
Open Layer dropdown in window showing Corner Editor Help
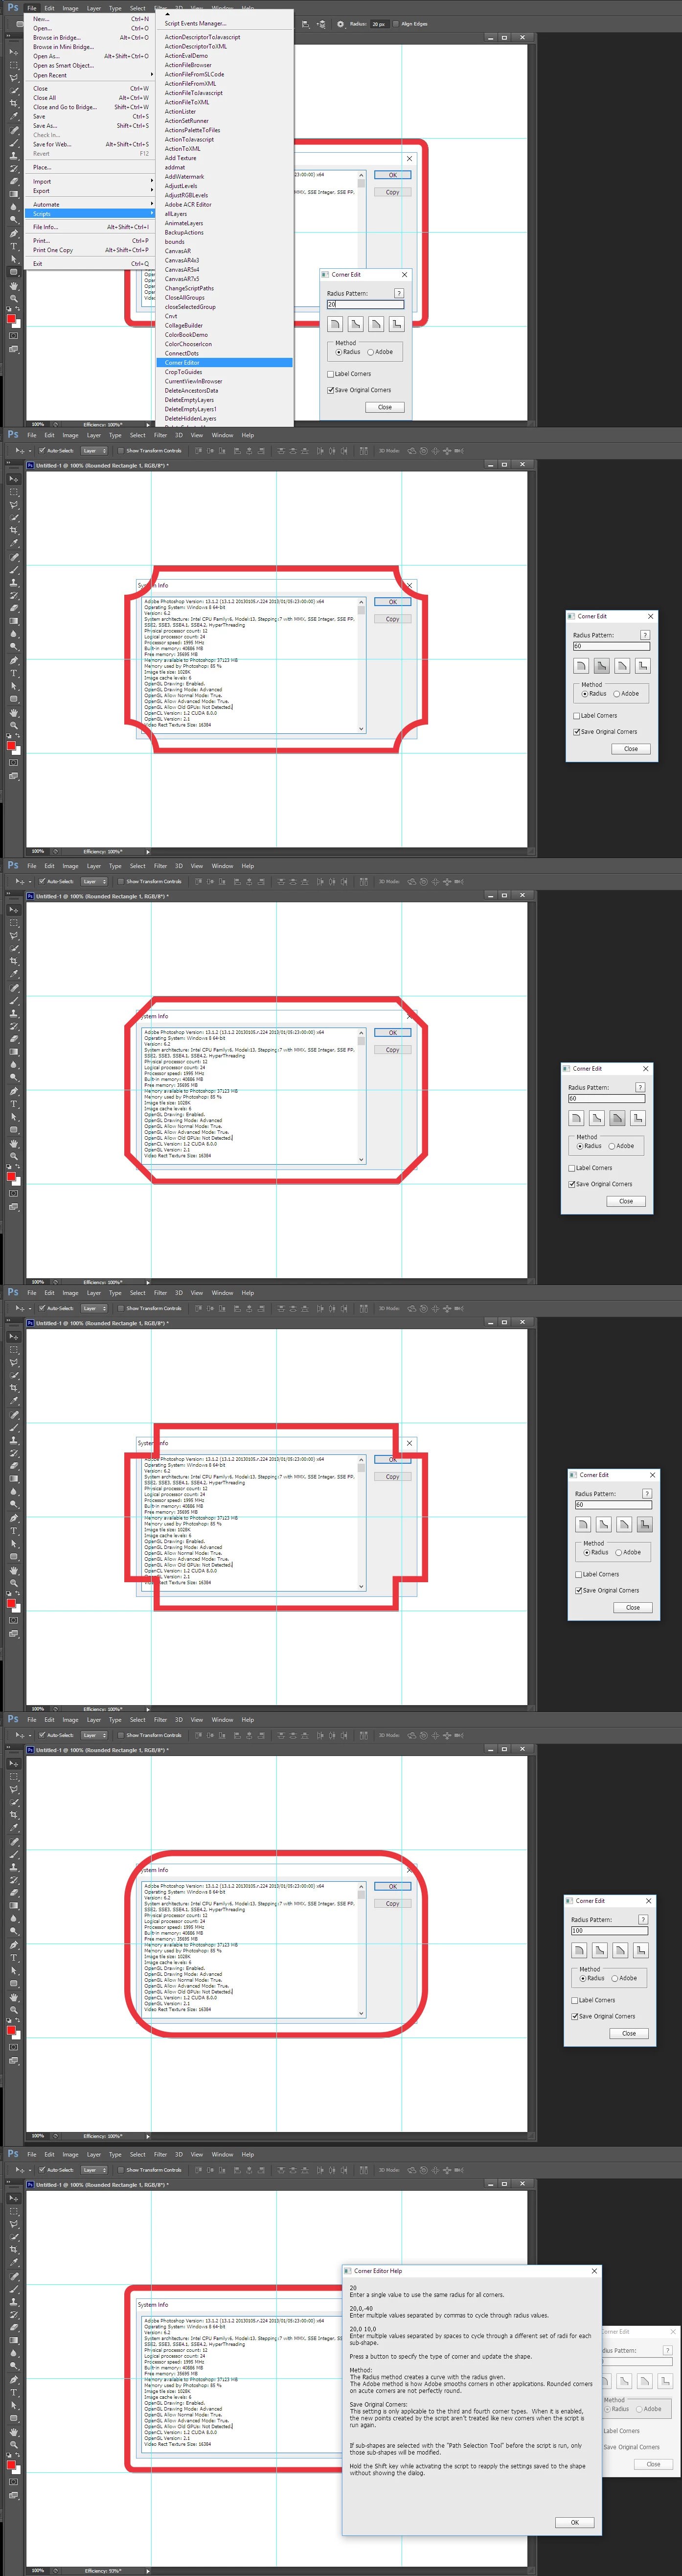(x=94, y=2170)
